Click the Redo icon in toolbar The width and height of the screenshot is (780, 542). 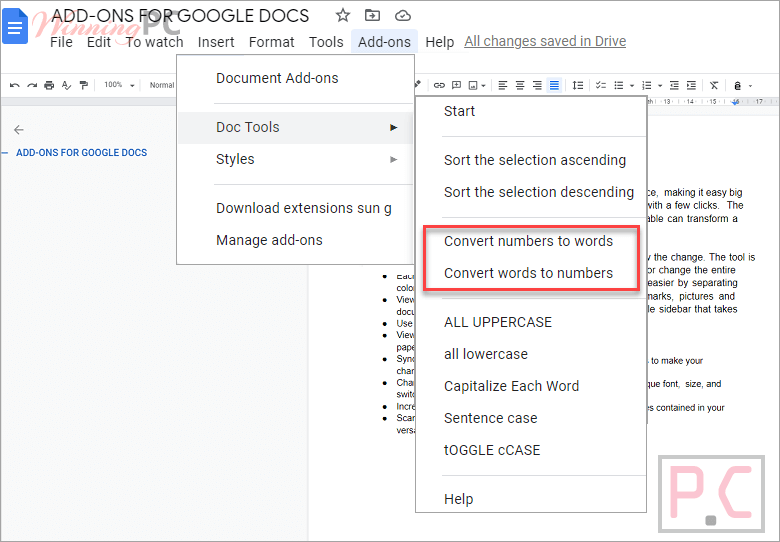point(32,86)
